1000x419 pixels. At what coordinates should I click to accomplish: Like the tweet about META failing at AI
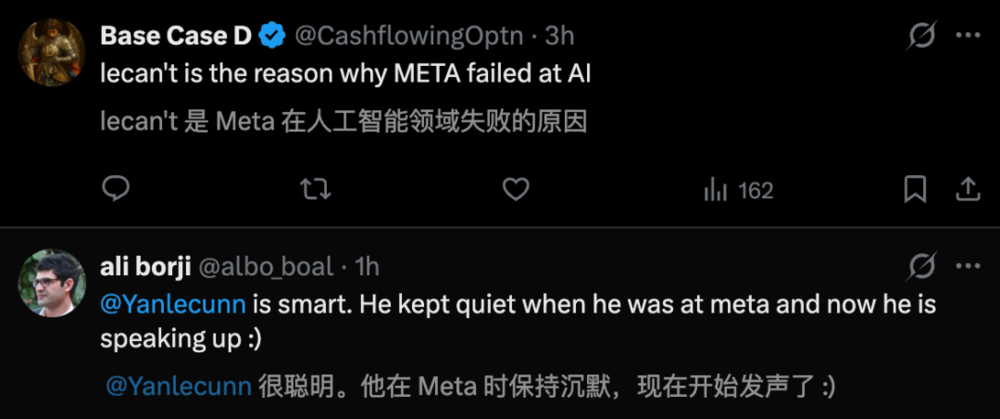(514, 189)
